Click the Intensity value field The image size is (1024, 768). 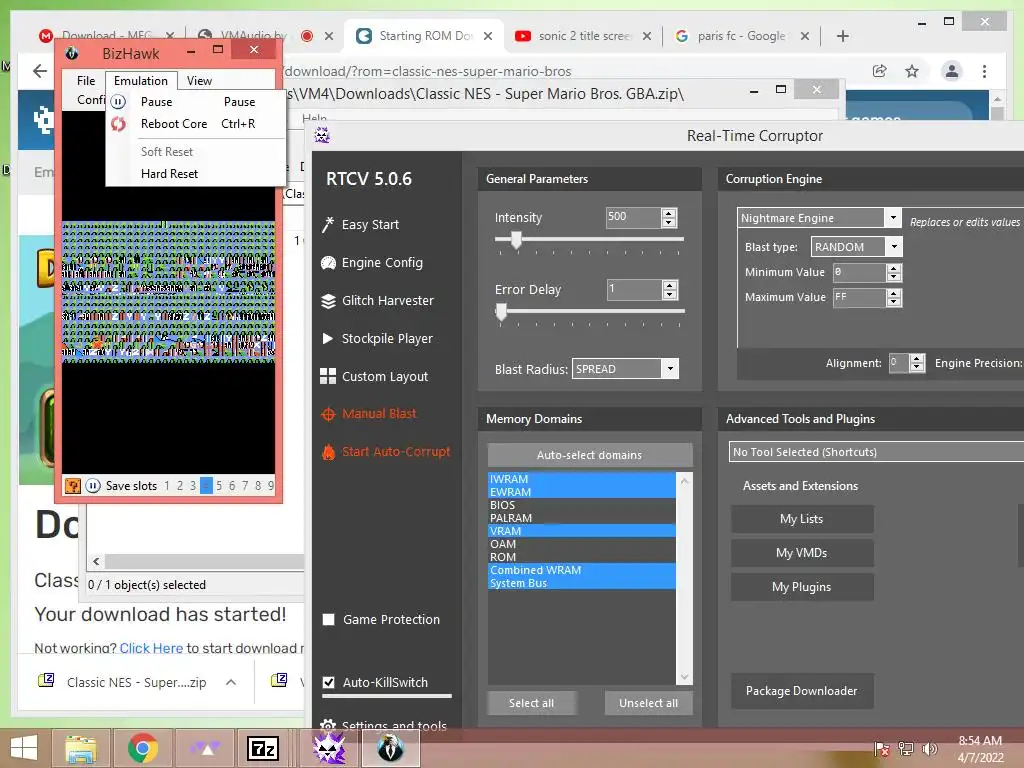click(x=633, y=217)
